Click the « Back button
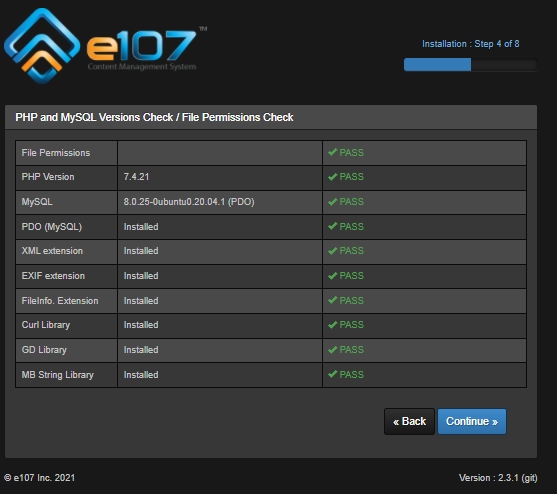Screen dimensions: 557x494 [x=409, y=421]
